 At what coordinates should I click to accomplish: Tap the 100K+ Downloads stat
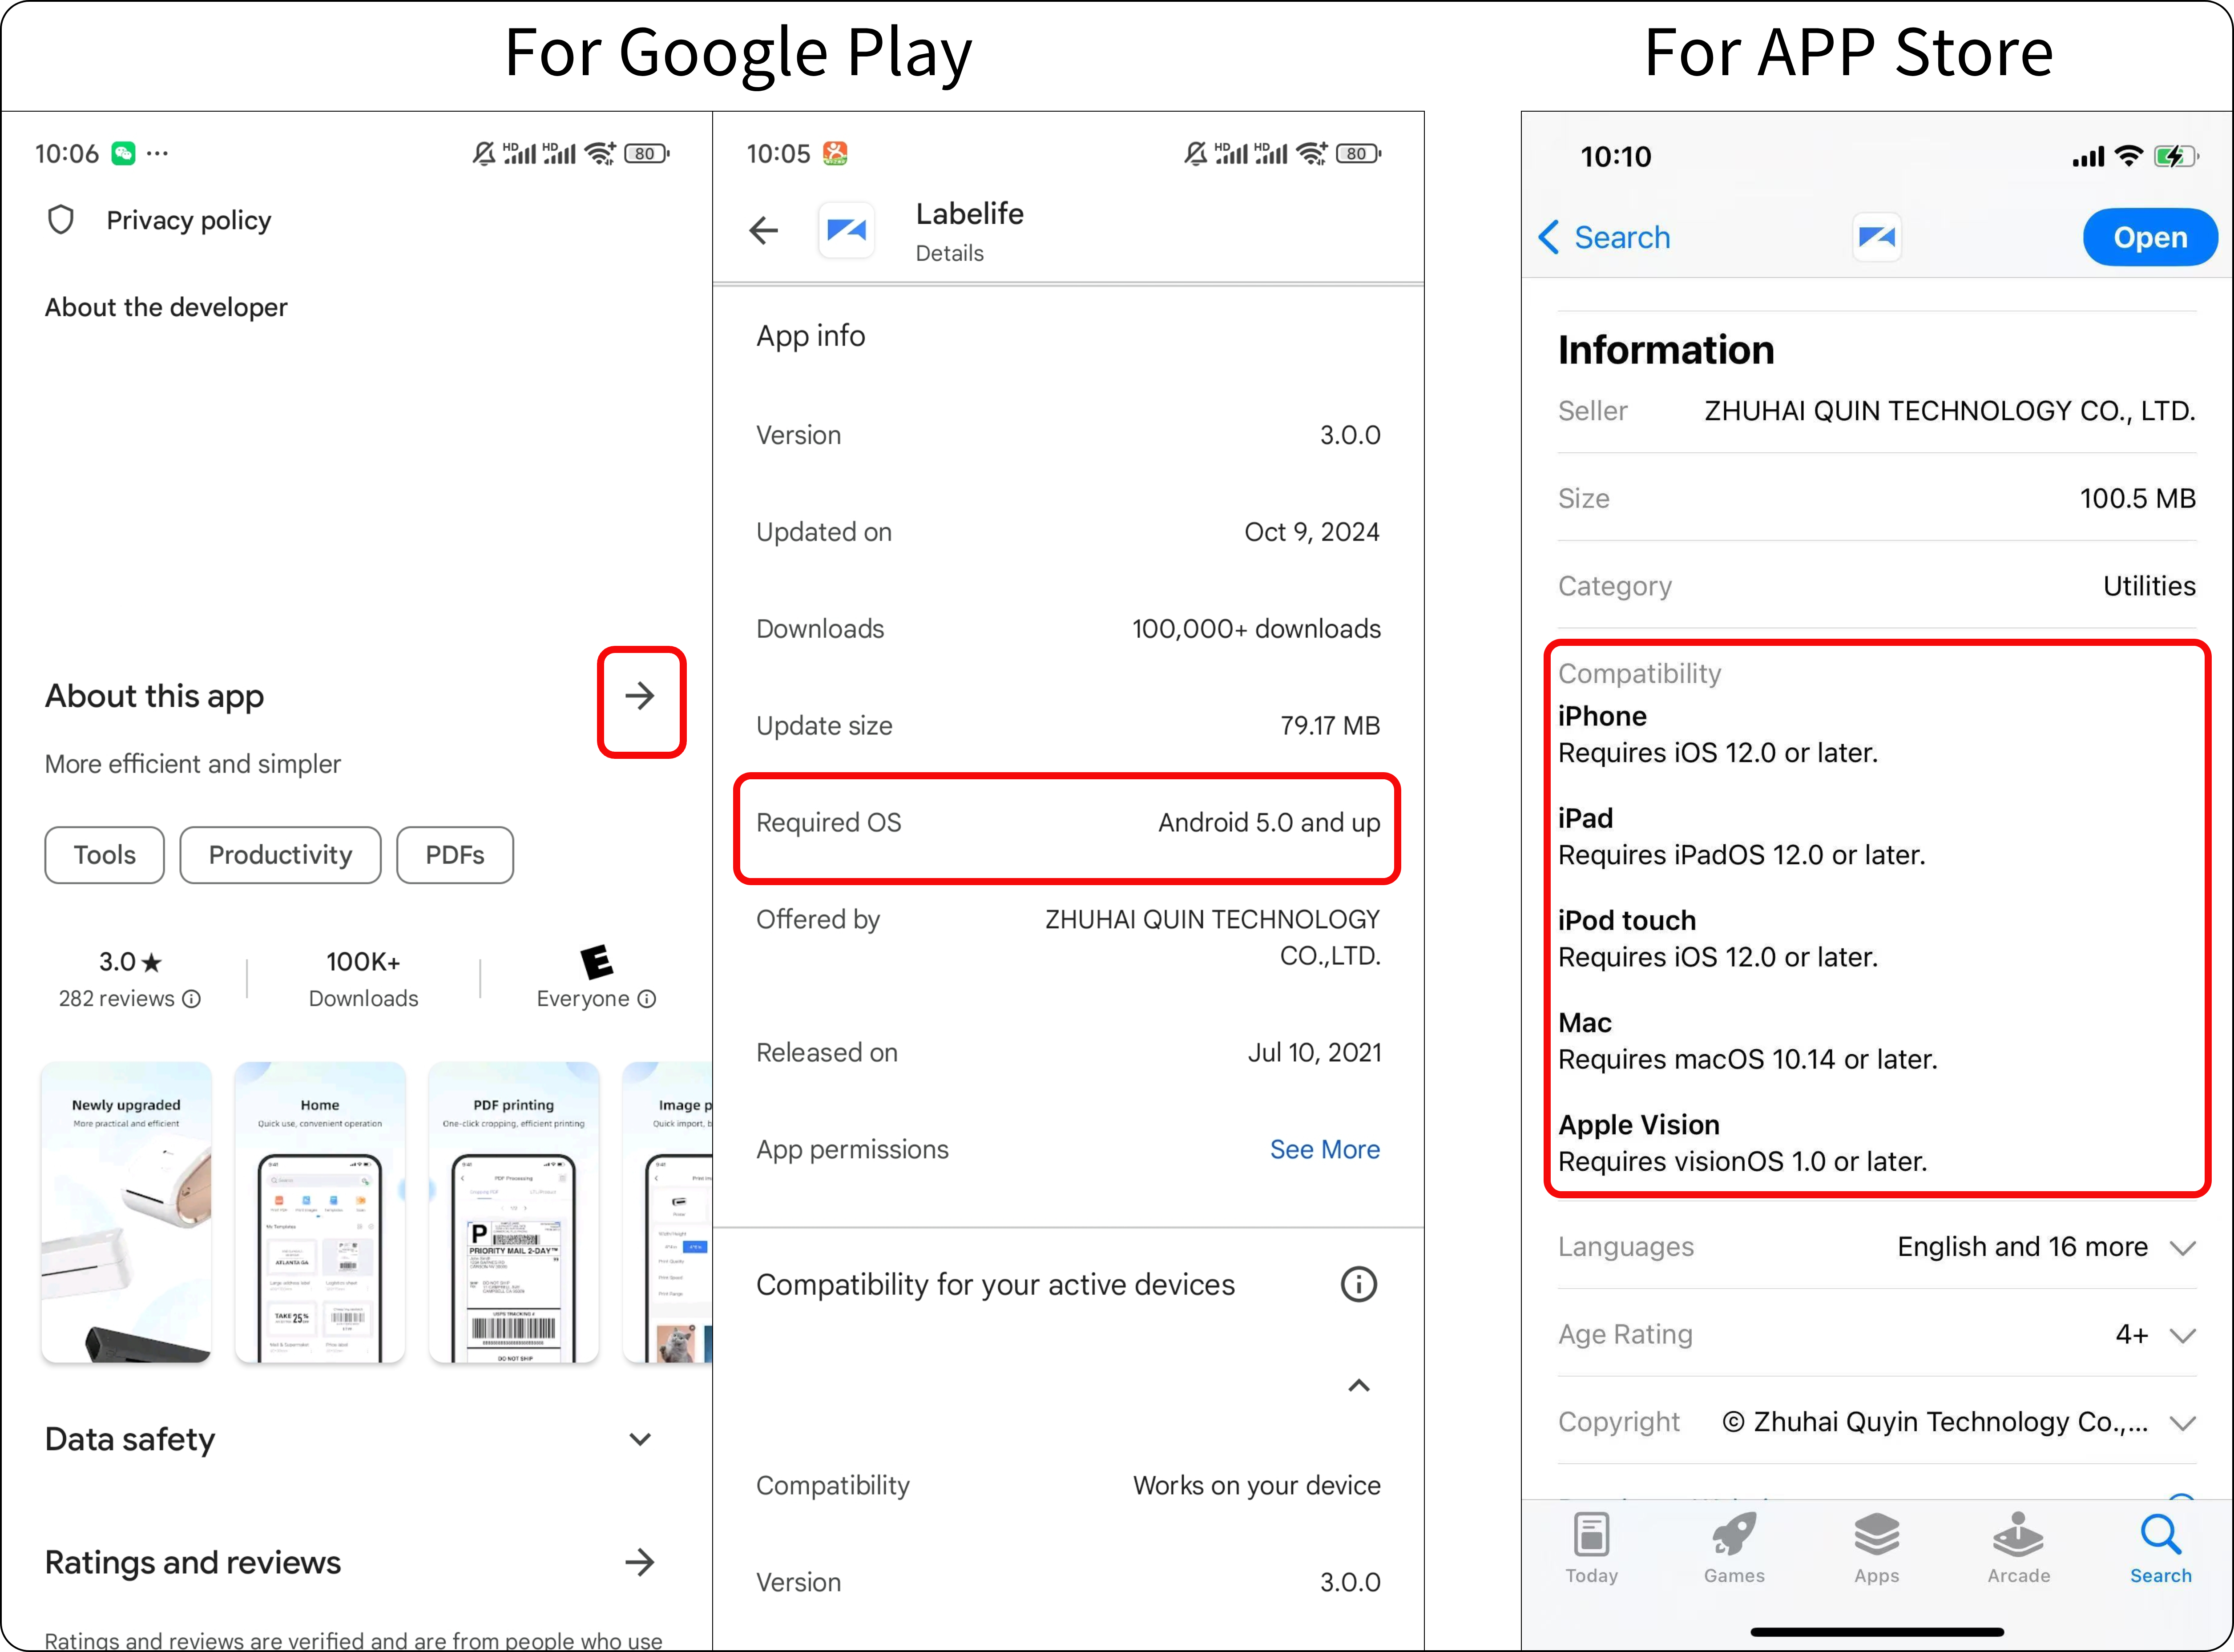[x=363, y=979]
